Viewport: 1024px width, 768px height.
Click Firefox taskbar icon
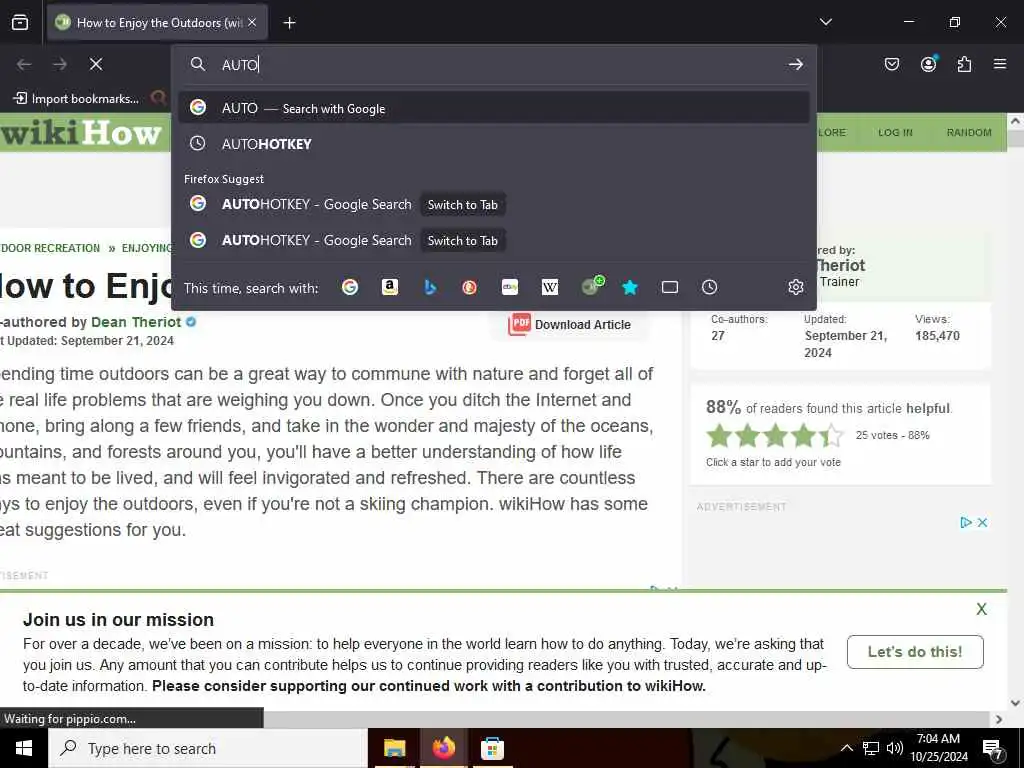(x=443, y=748)
